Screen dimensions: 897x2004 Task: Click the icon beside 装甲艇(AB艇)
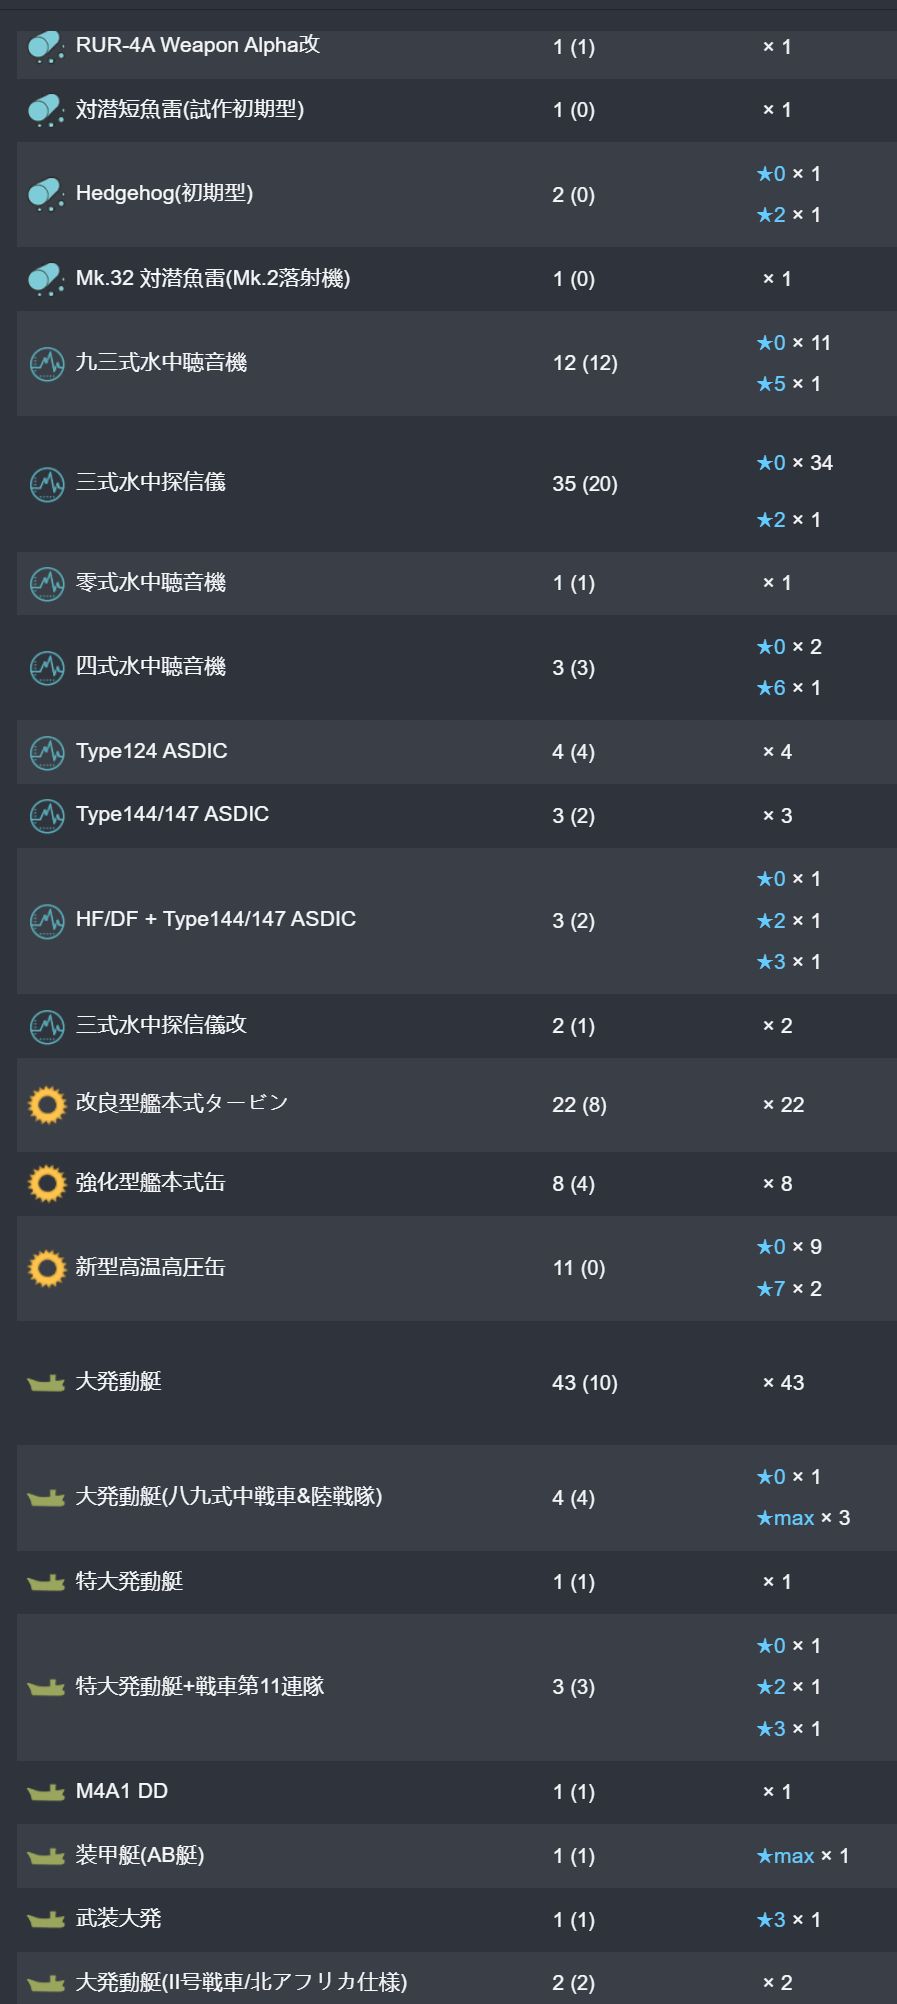(46, 1856)
